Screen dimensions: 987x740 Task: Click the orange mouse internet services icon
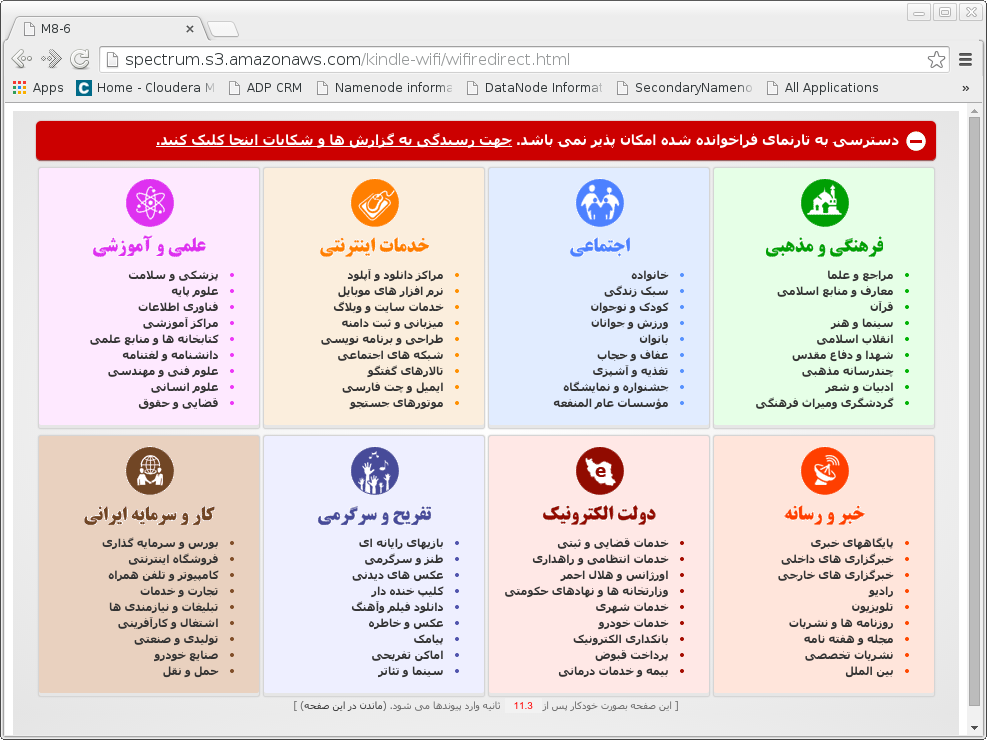(375, 203)
